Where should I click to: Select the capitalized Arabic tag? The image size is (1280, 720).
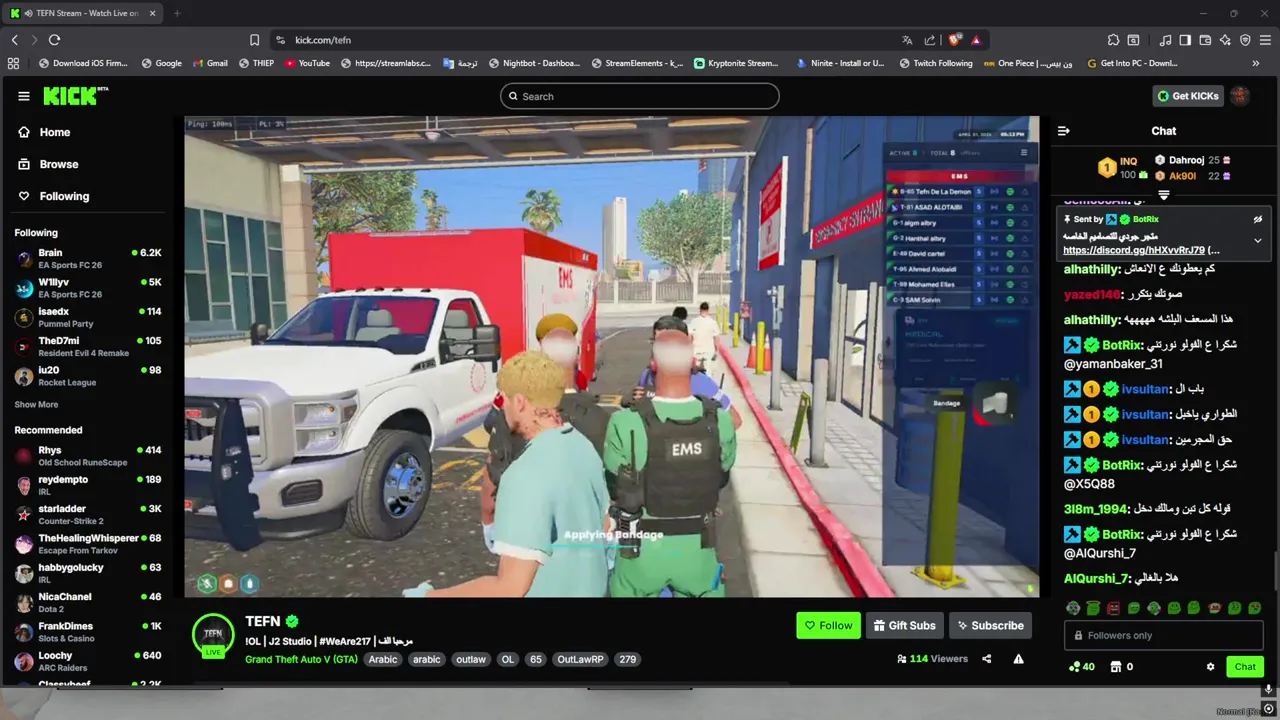(x=383, y=660)
